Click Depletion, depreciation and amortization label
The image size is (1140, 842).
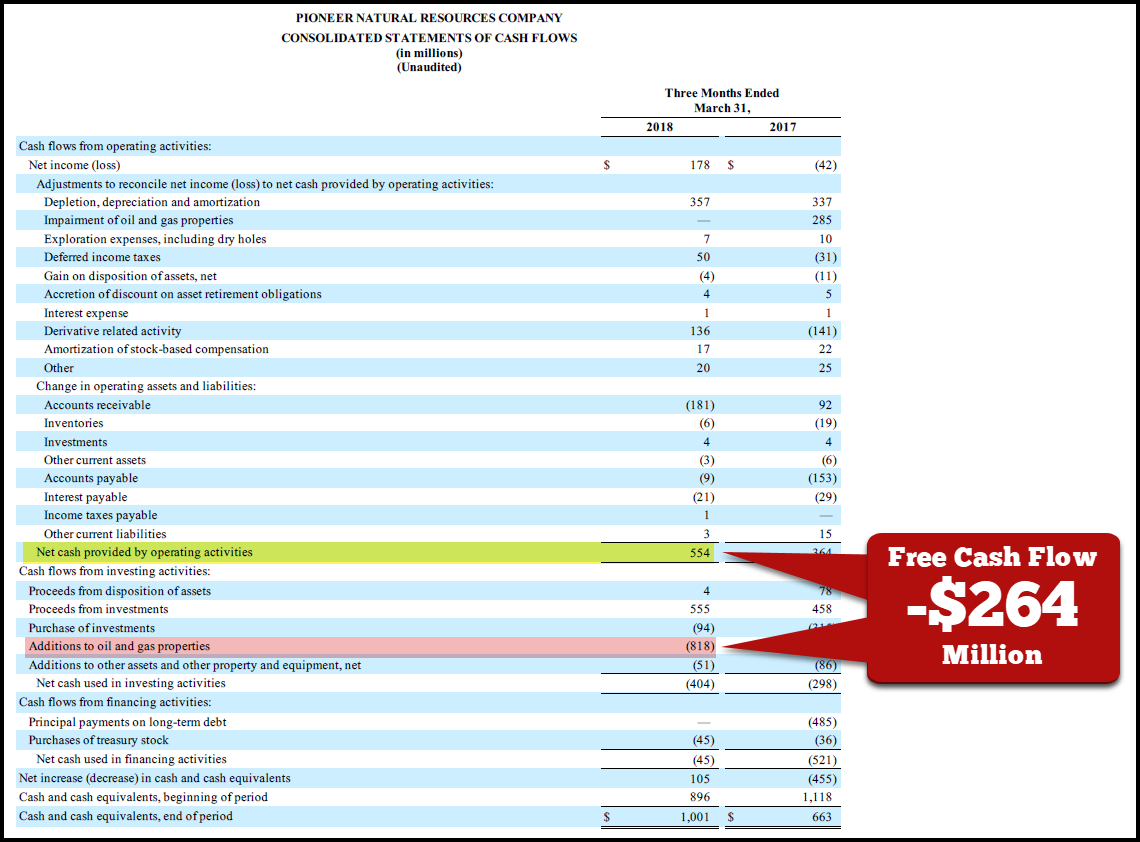point(152,202)
